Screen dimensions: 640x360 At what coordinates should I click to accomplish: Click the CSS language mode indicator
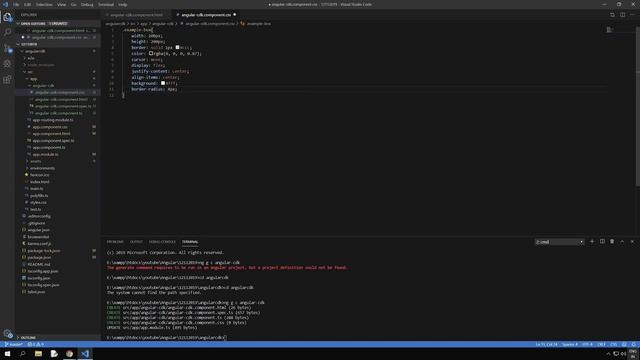613,344
